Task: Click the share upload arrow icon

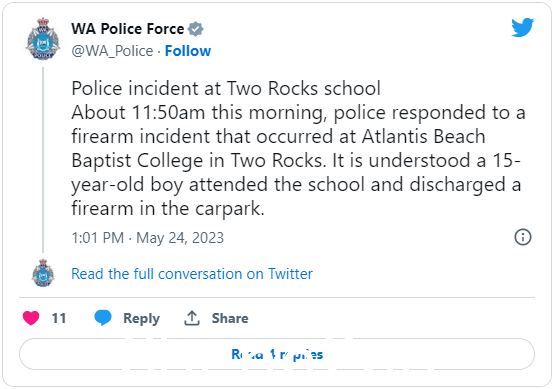Action: [192, 318]
